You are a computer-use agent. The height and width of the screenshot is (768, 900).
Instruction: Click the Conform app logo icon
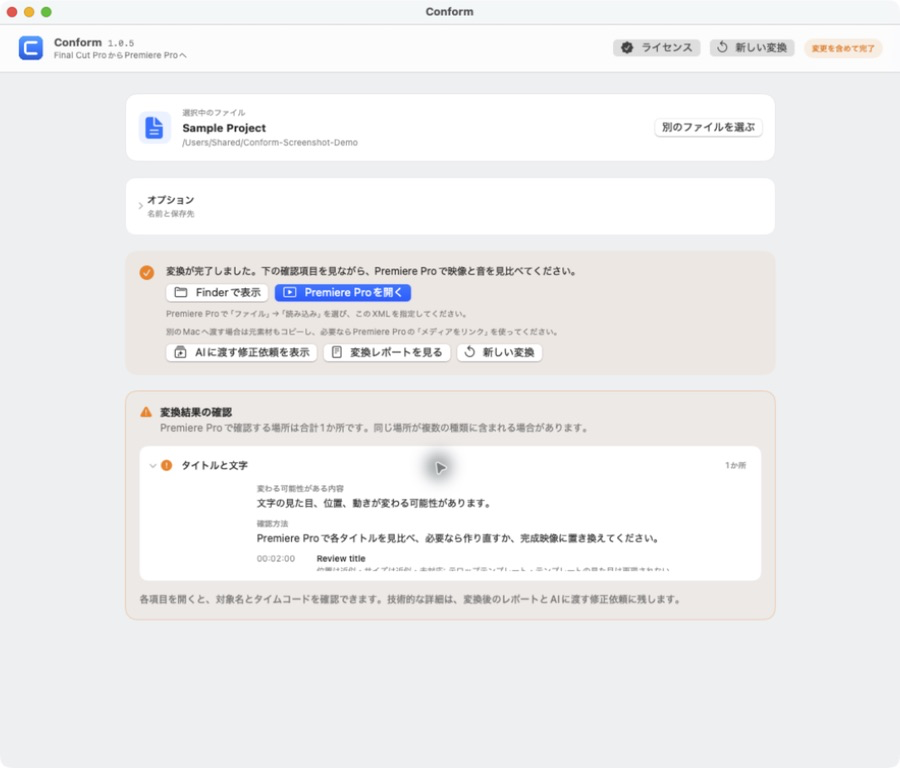(x=30, y=48)
